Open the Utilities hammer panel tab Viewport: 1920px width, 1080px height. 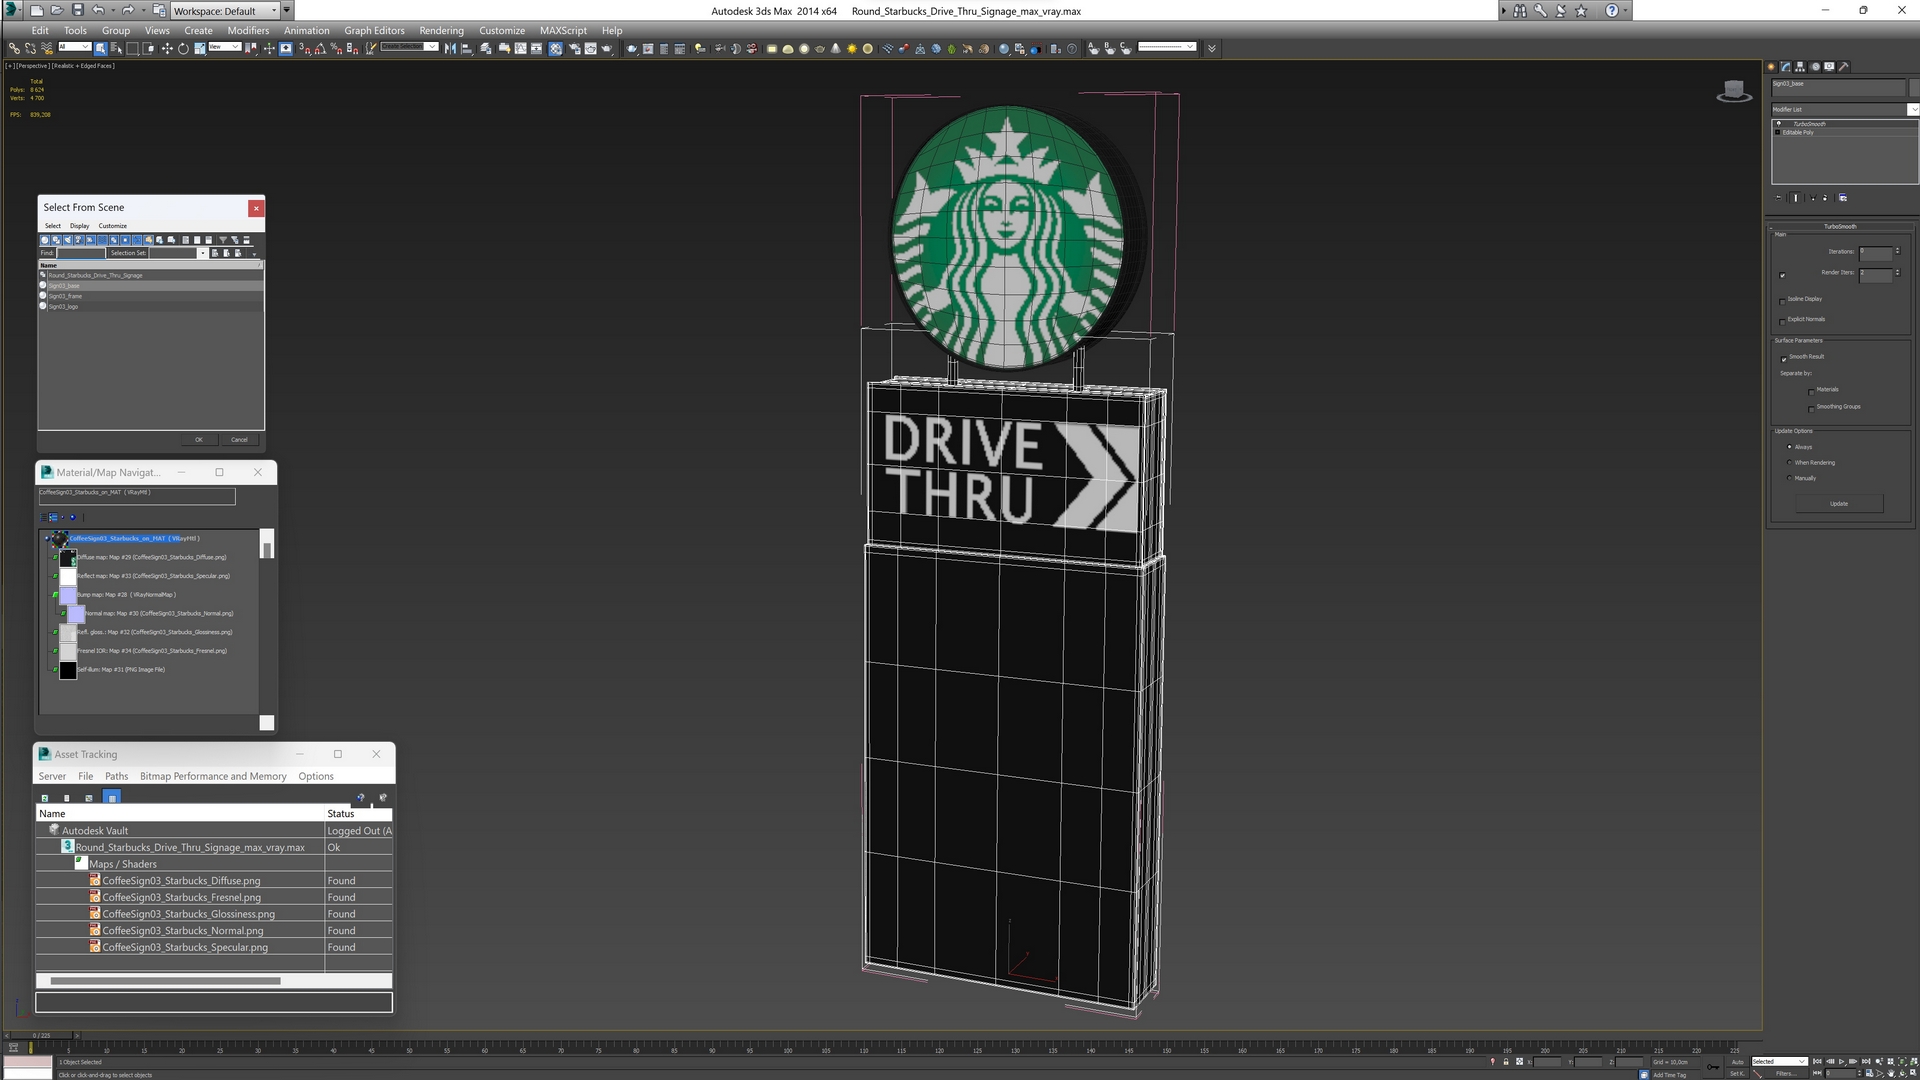coord(1843,67)
